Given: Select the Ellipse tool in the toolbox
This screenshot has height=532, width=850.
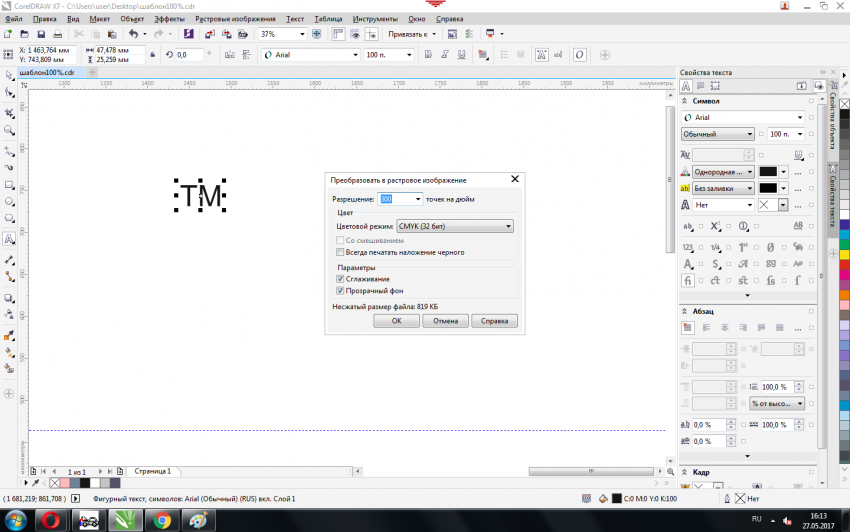Looking at the screenshot, I should [9, 202].
